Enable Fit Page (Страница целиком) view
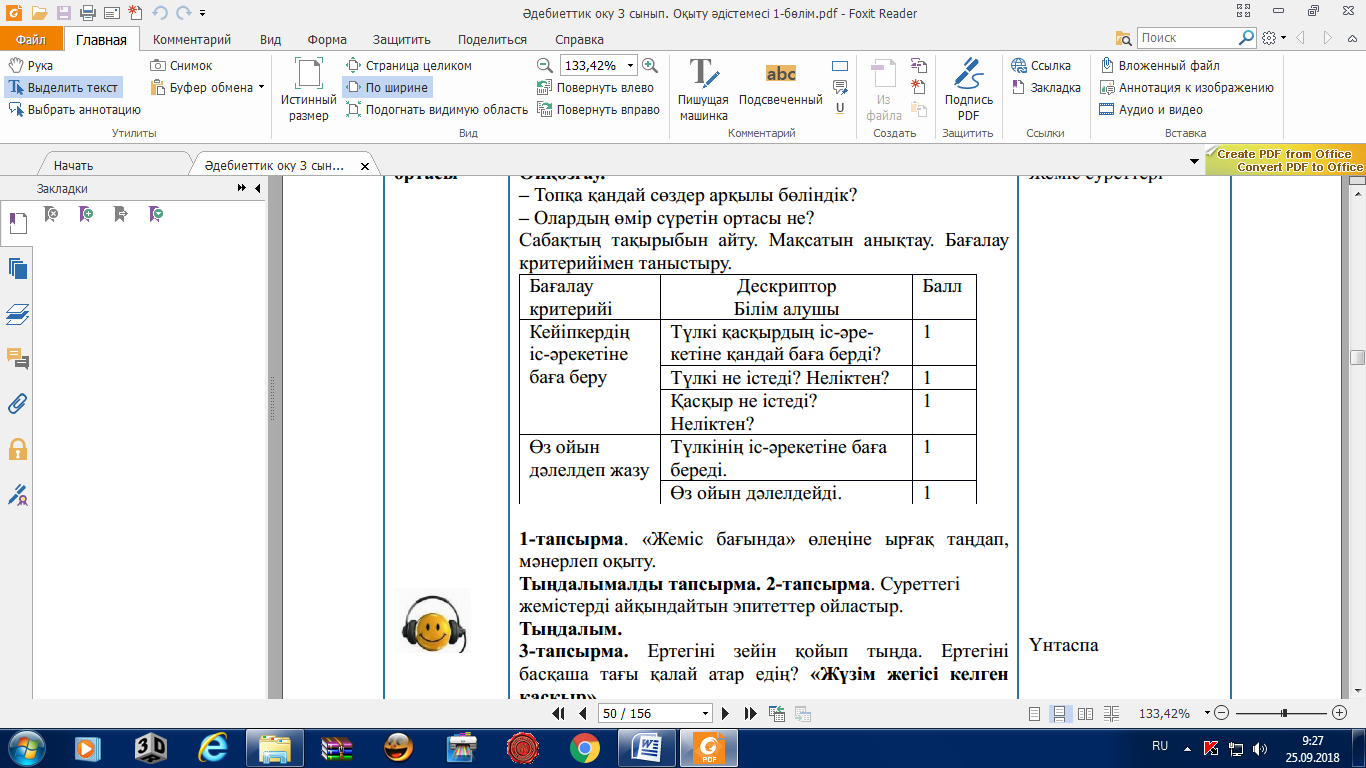Viewport: 1366px width, 768px height. click(408, 66)
